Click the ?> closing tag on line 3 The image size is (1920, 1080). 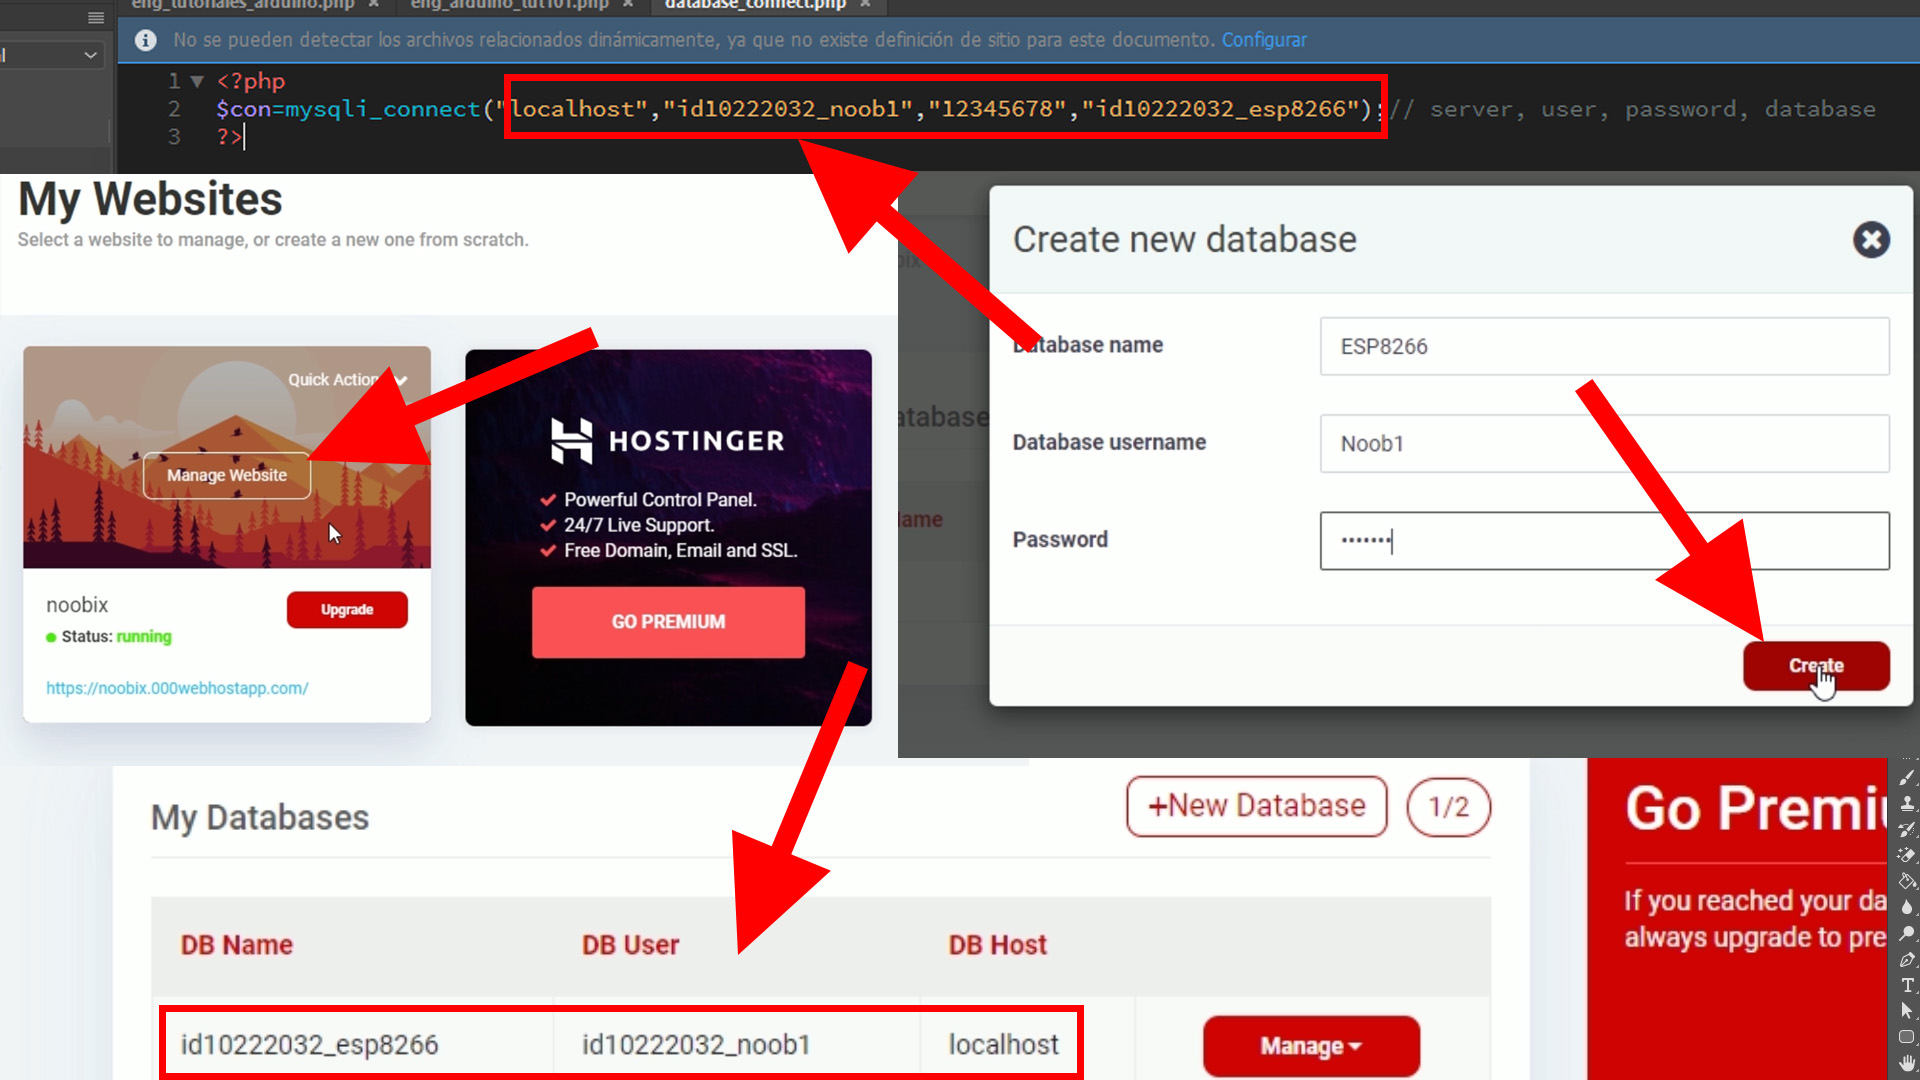229,136
